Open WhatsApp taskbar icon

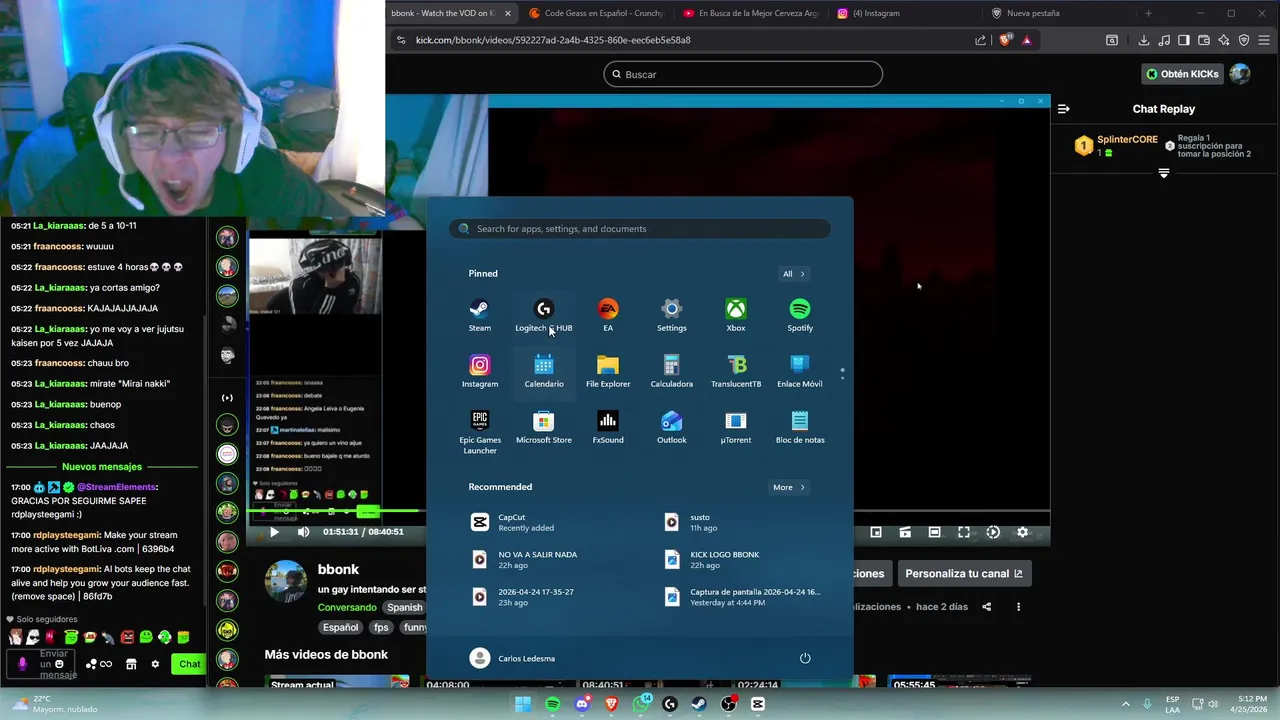coord(641,704)
